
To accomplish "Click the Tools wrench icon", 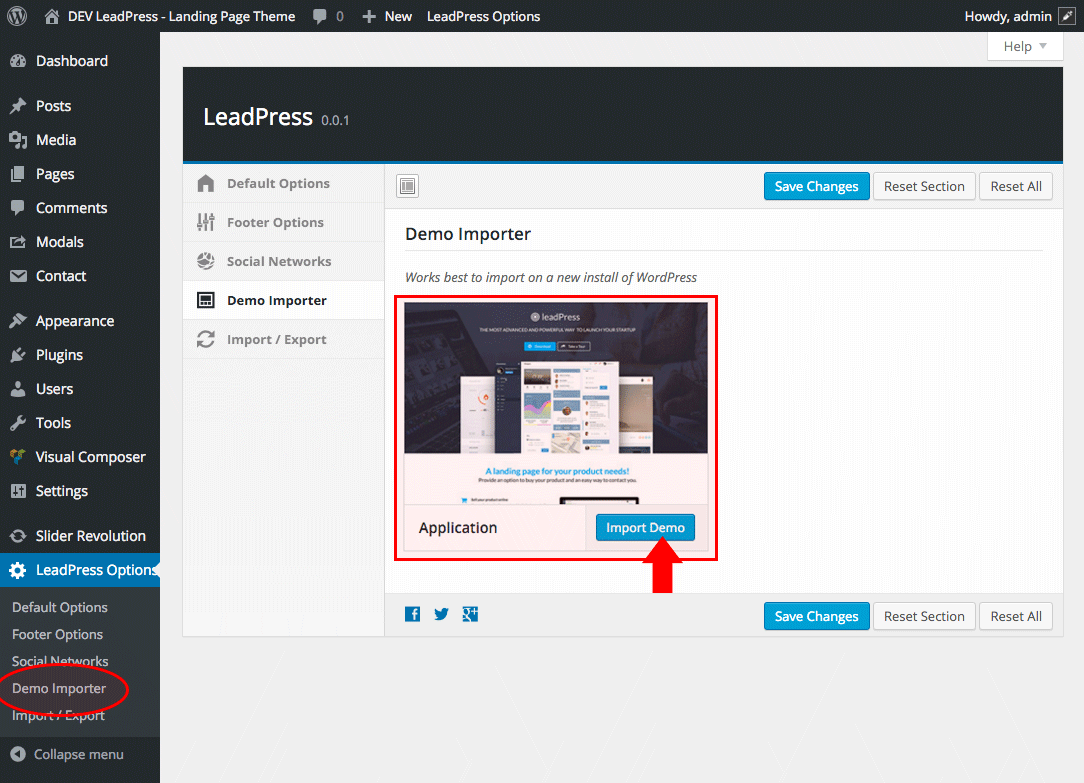I will pyautogui.click(x=18, y=422).
